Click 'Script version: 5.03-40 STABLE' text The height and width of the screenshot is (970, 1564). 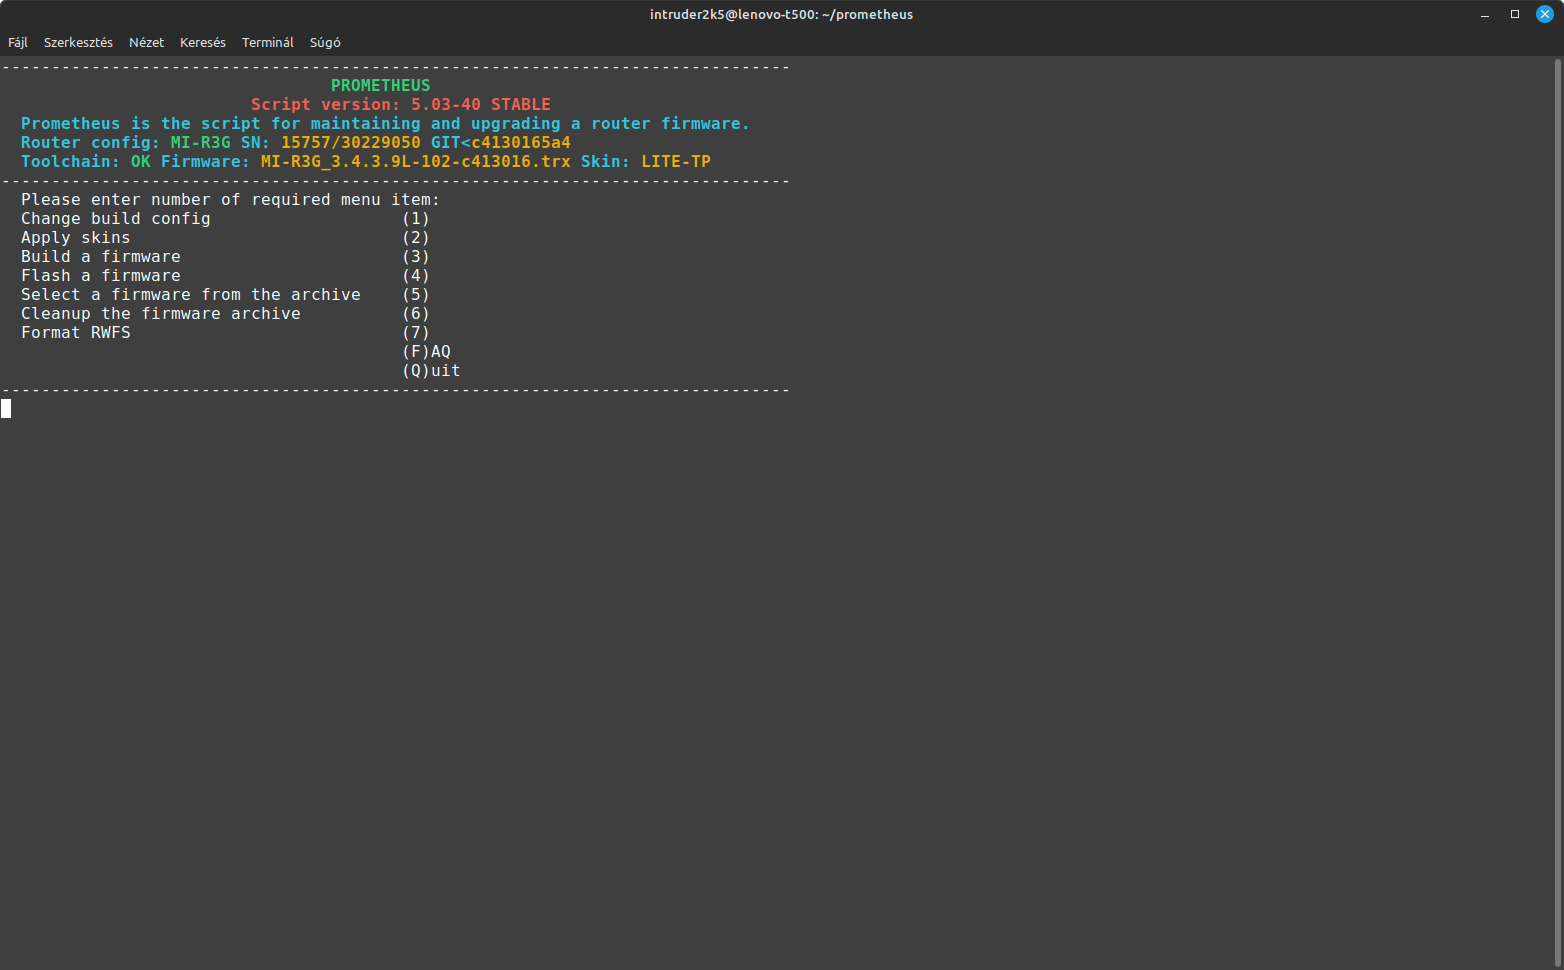point(401,105)
